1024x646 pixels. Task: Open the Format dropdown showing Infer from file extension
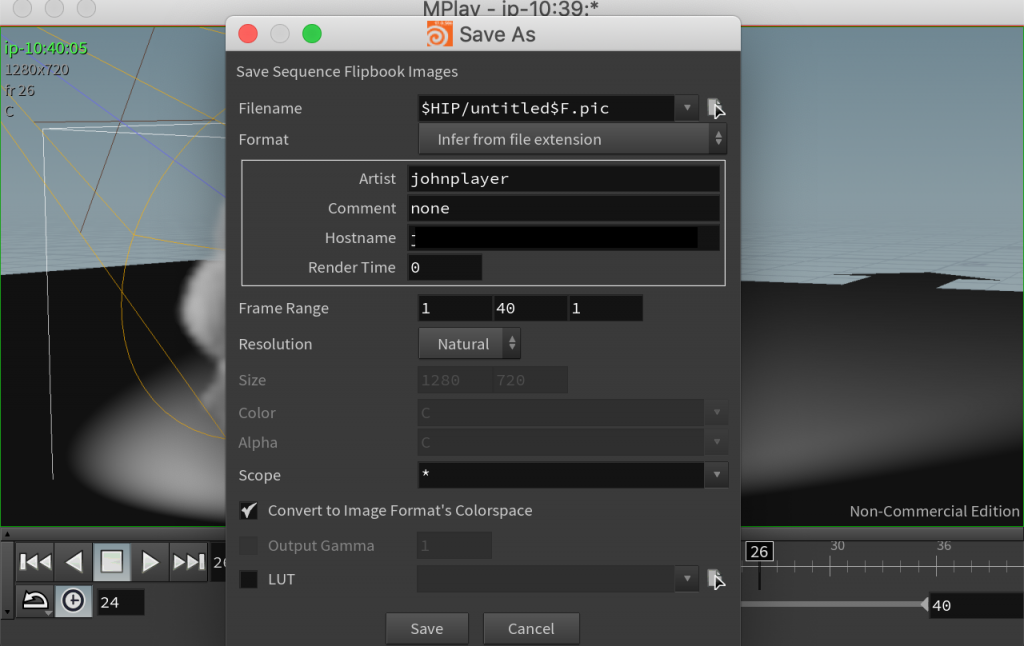tap(570, 139)
